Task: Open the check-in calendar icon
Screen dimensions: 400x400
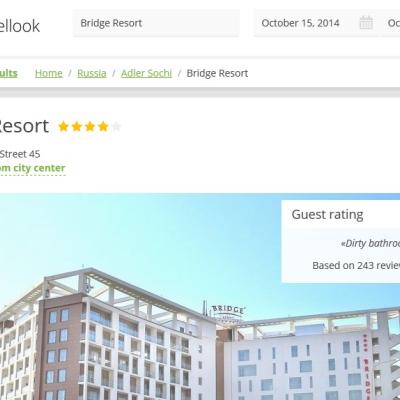Action: pos(366,23)
